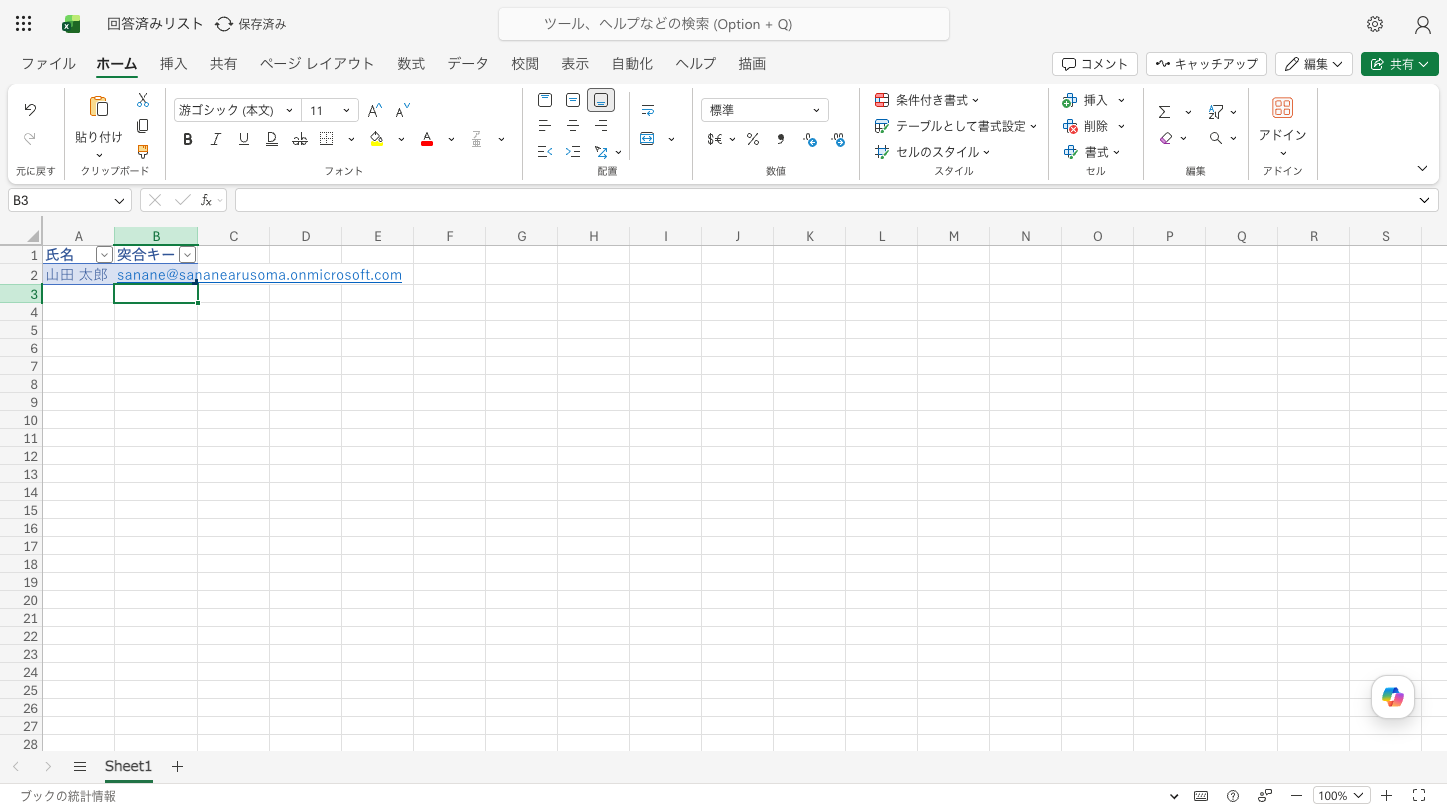1447x806 pixels.
Task: Toggle center horizontal alignment
Action: coord(573,126)
